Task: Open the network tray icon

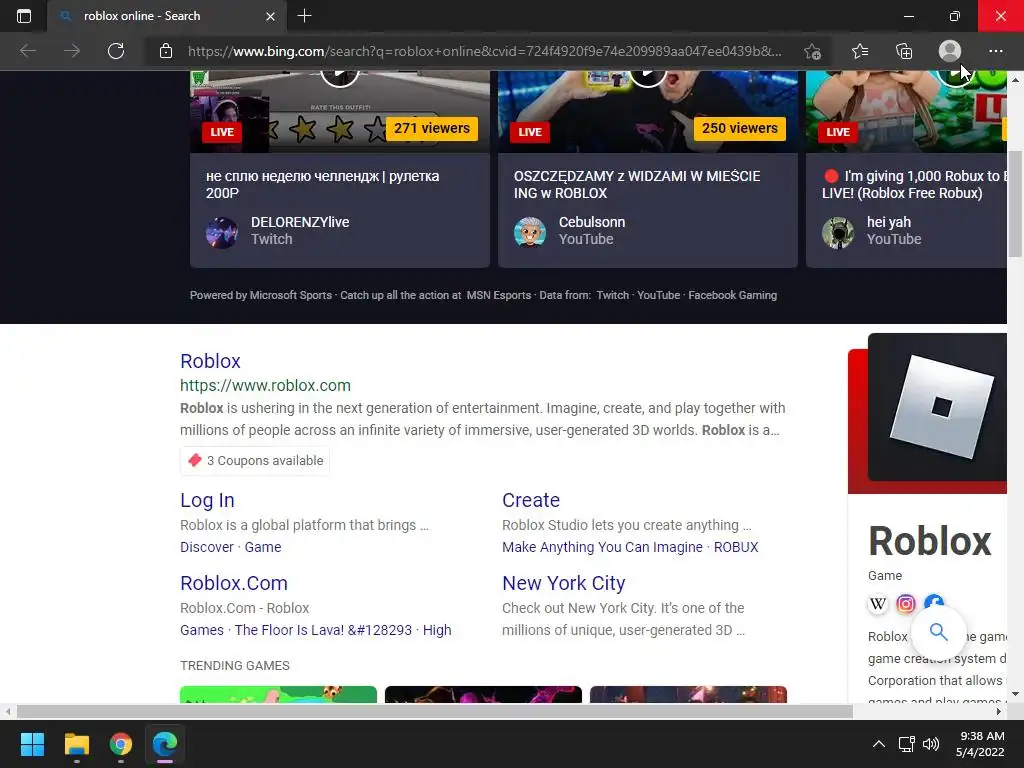Action: [906, 744]
